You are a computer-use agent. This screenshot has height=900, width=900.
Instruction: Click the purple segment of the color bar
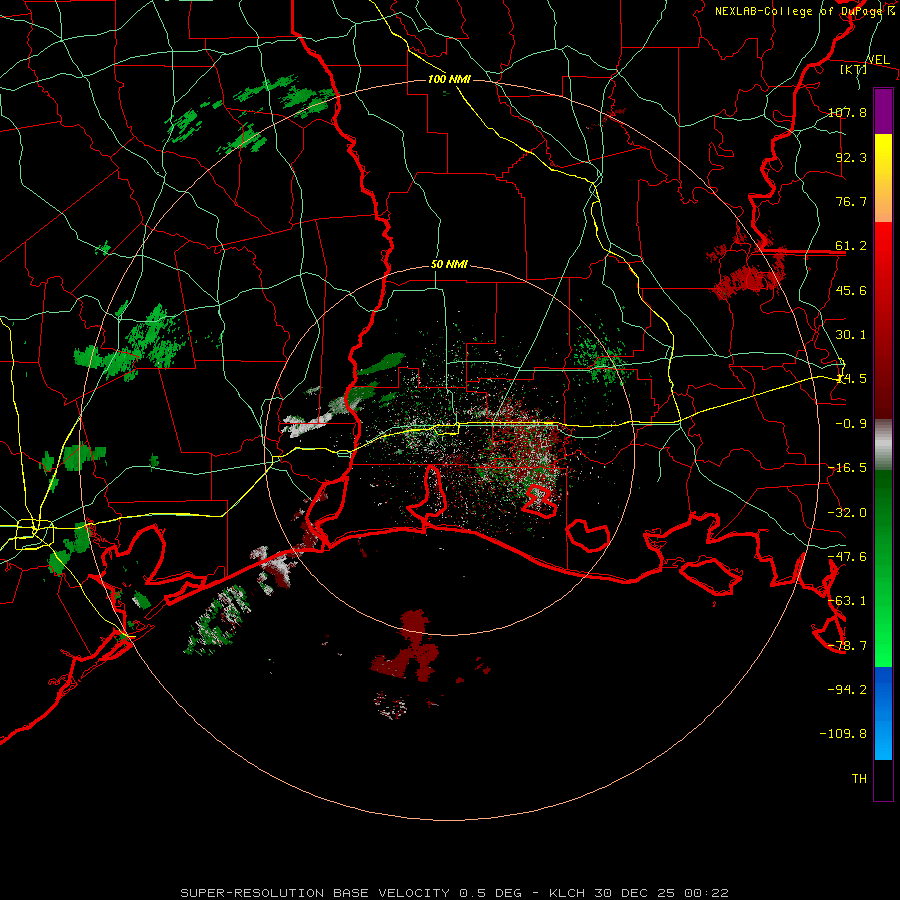click(x=883, y=111)
